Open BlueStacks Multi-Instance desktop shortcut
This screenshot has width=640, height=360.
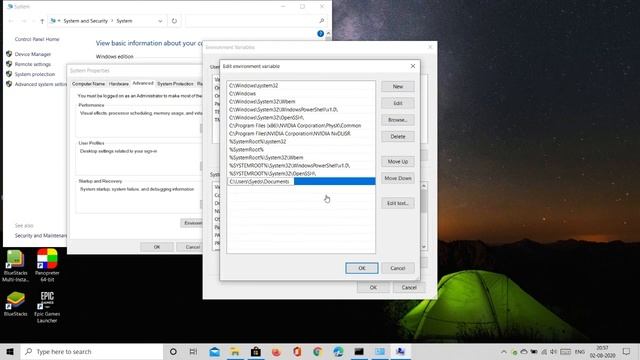point(16,266)
